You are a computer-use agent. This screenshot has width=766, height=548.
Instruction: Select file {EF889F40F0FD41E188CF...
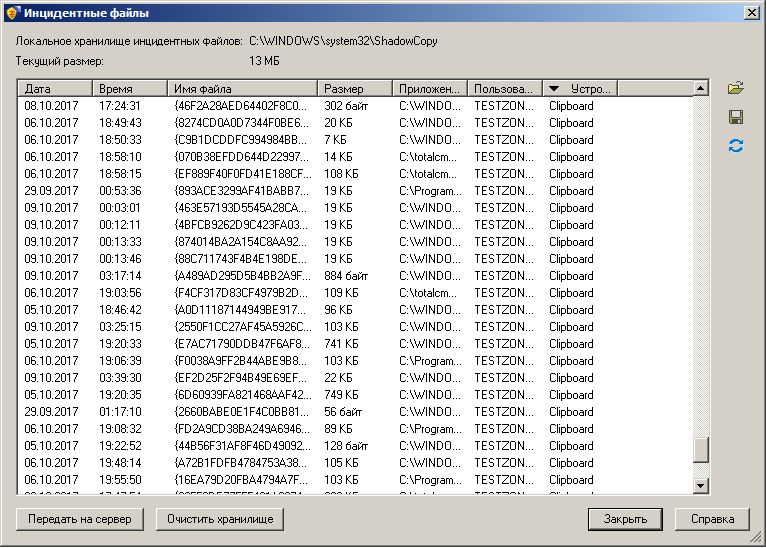[x=243, y=174]
